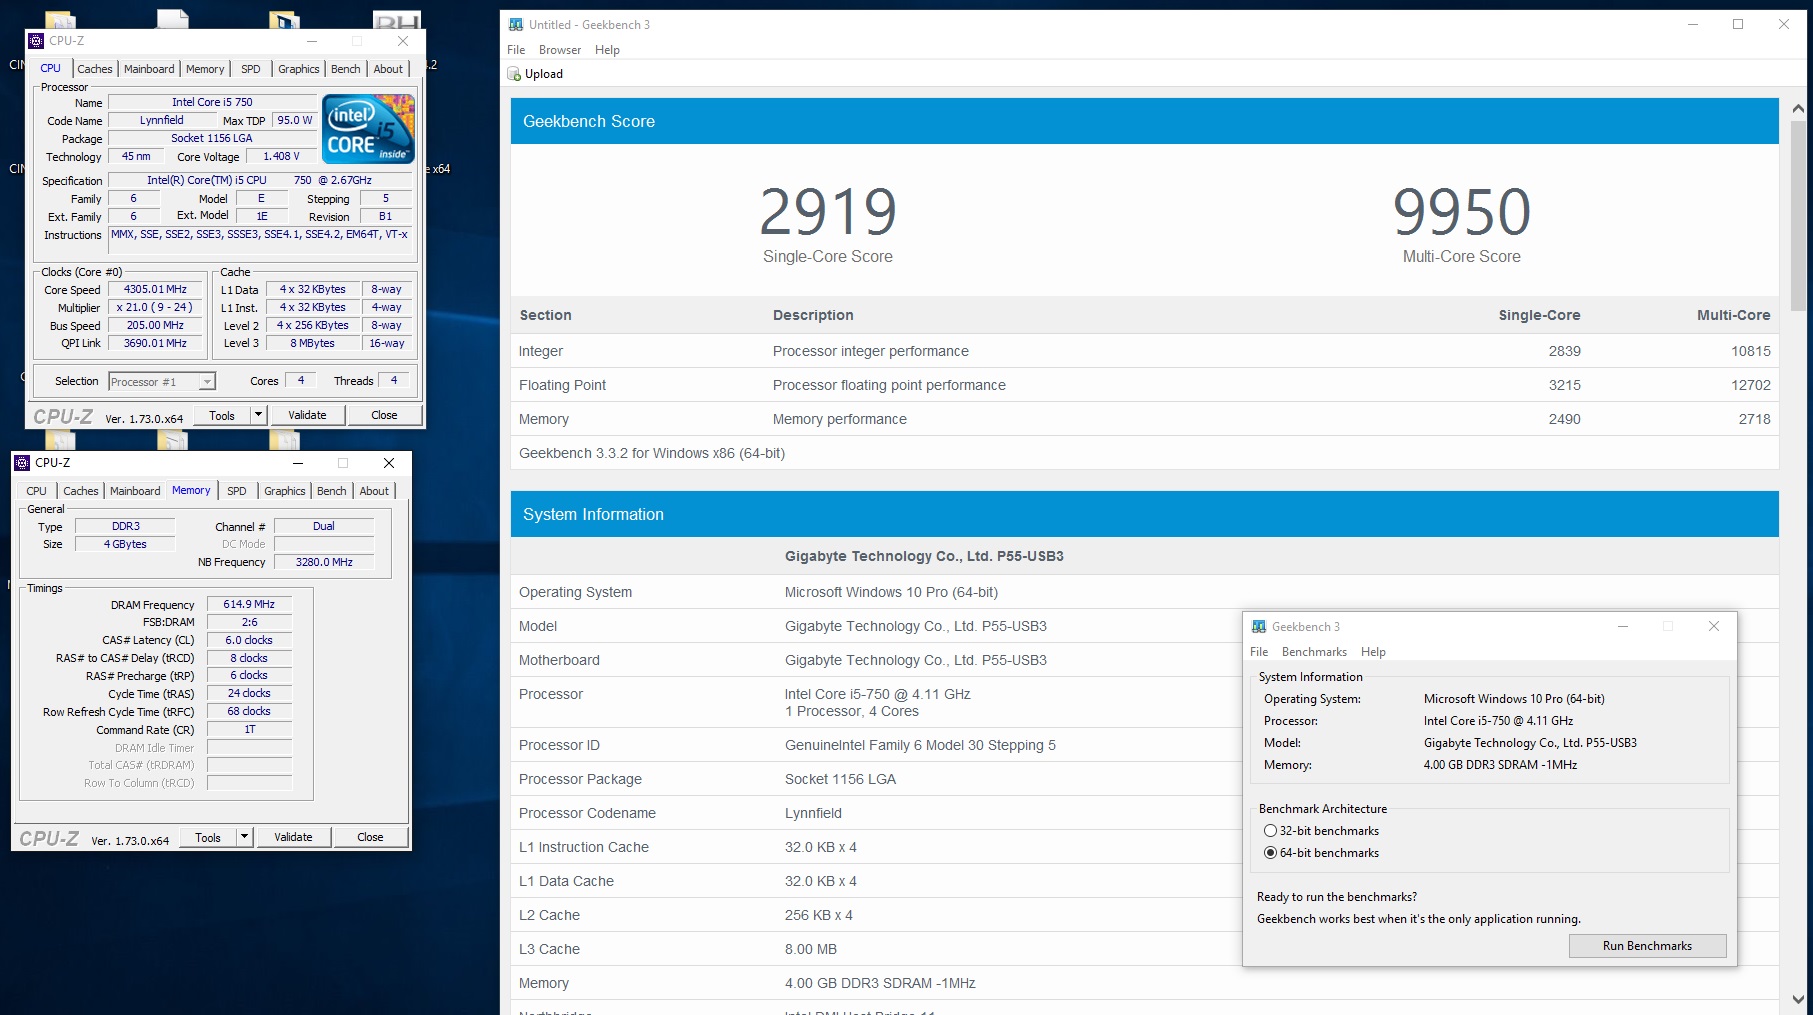Click the Bus Speed value 205.00 MHz
Screen dimensions: 1813x1015
pyautogui.click(x=155, y=325)
